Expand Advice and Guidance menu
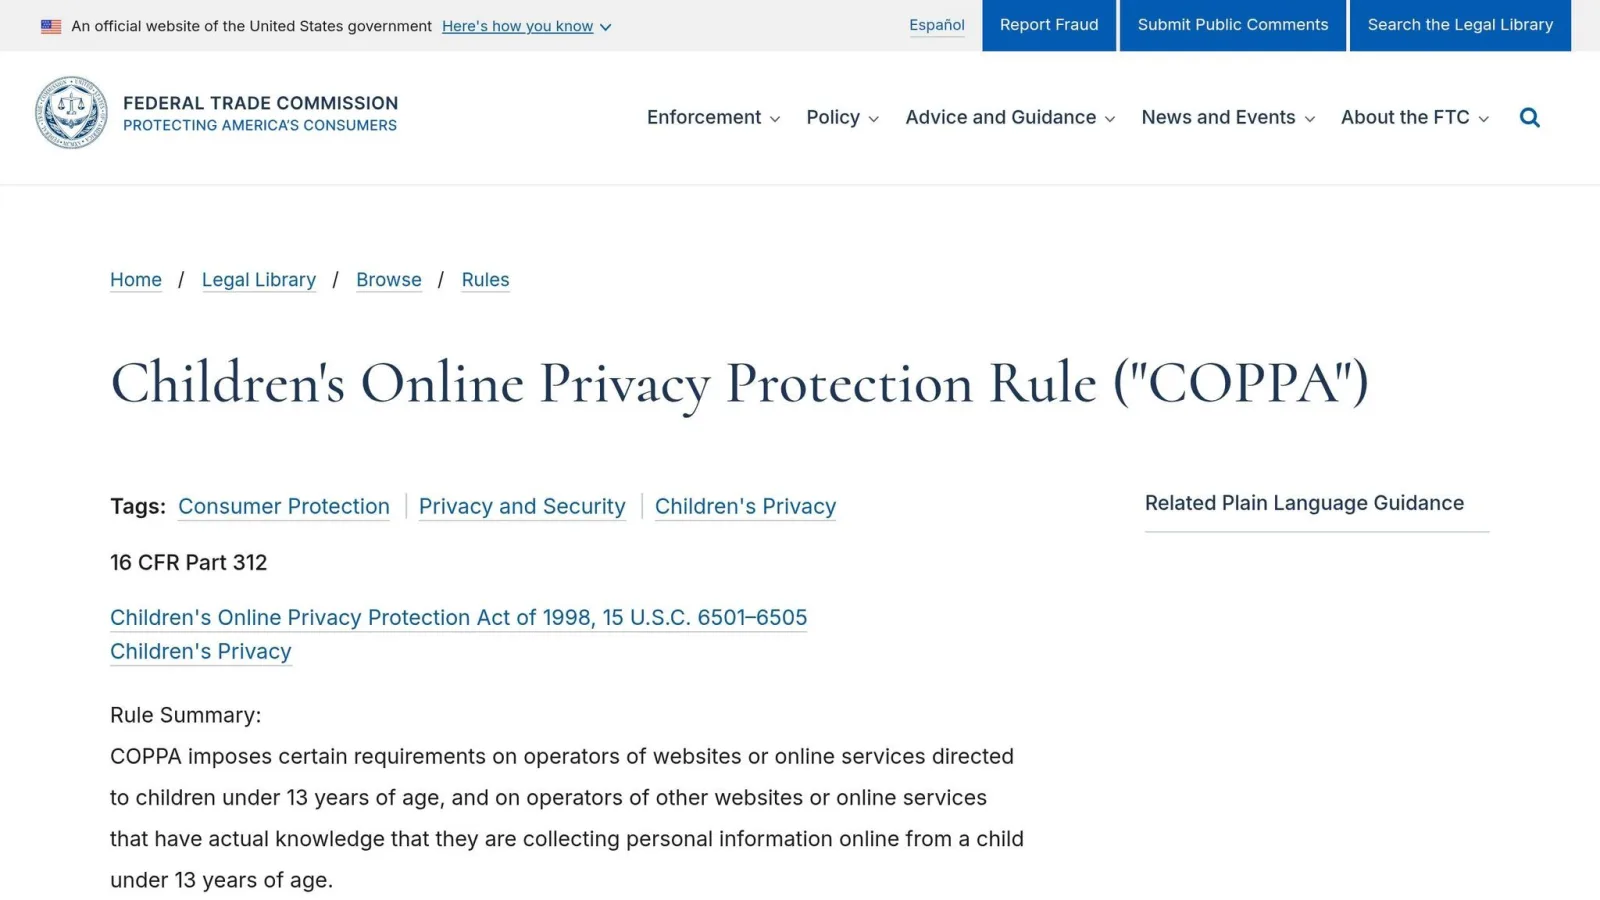The image size is (1600, 900). 1010,118
